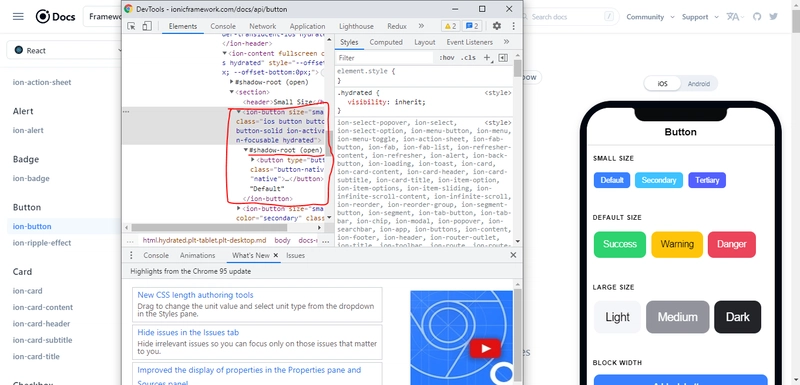This screenshot has width=800, height=385.
Task: Select the Layout tab
Action: (424, 42)
